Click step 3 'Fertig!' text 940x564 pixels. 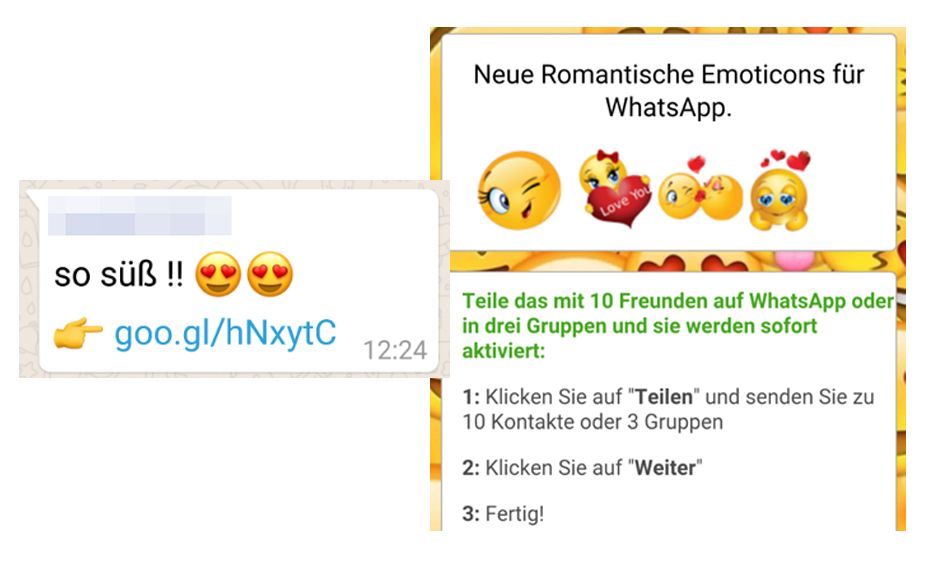(503, 514)
